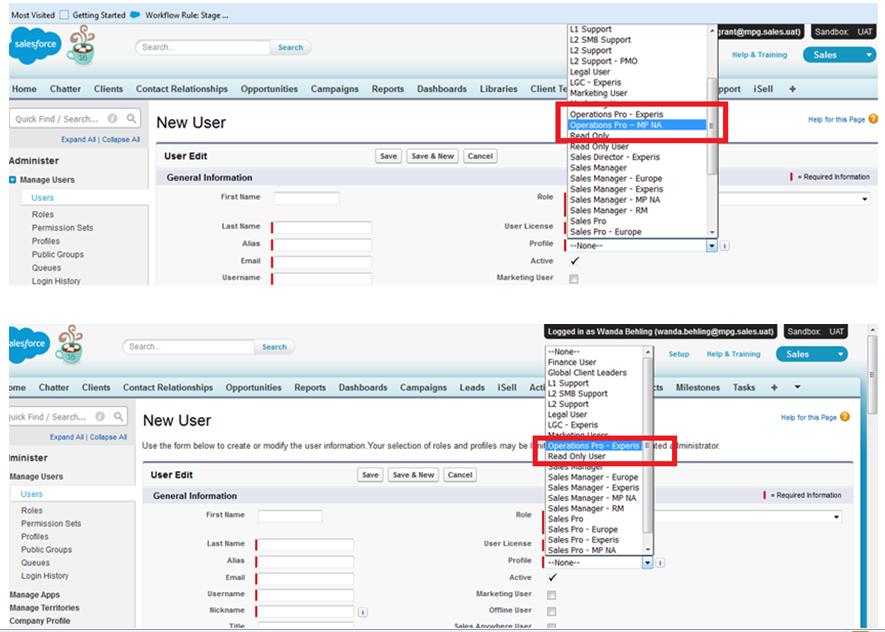Image resolution: width=885 pixels, height=632 pixels.
Task: Open Sales app menu in top screenshot
Action: (x=838, y=55)
